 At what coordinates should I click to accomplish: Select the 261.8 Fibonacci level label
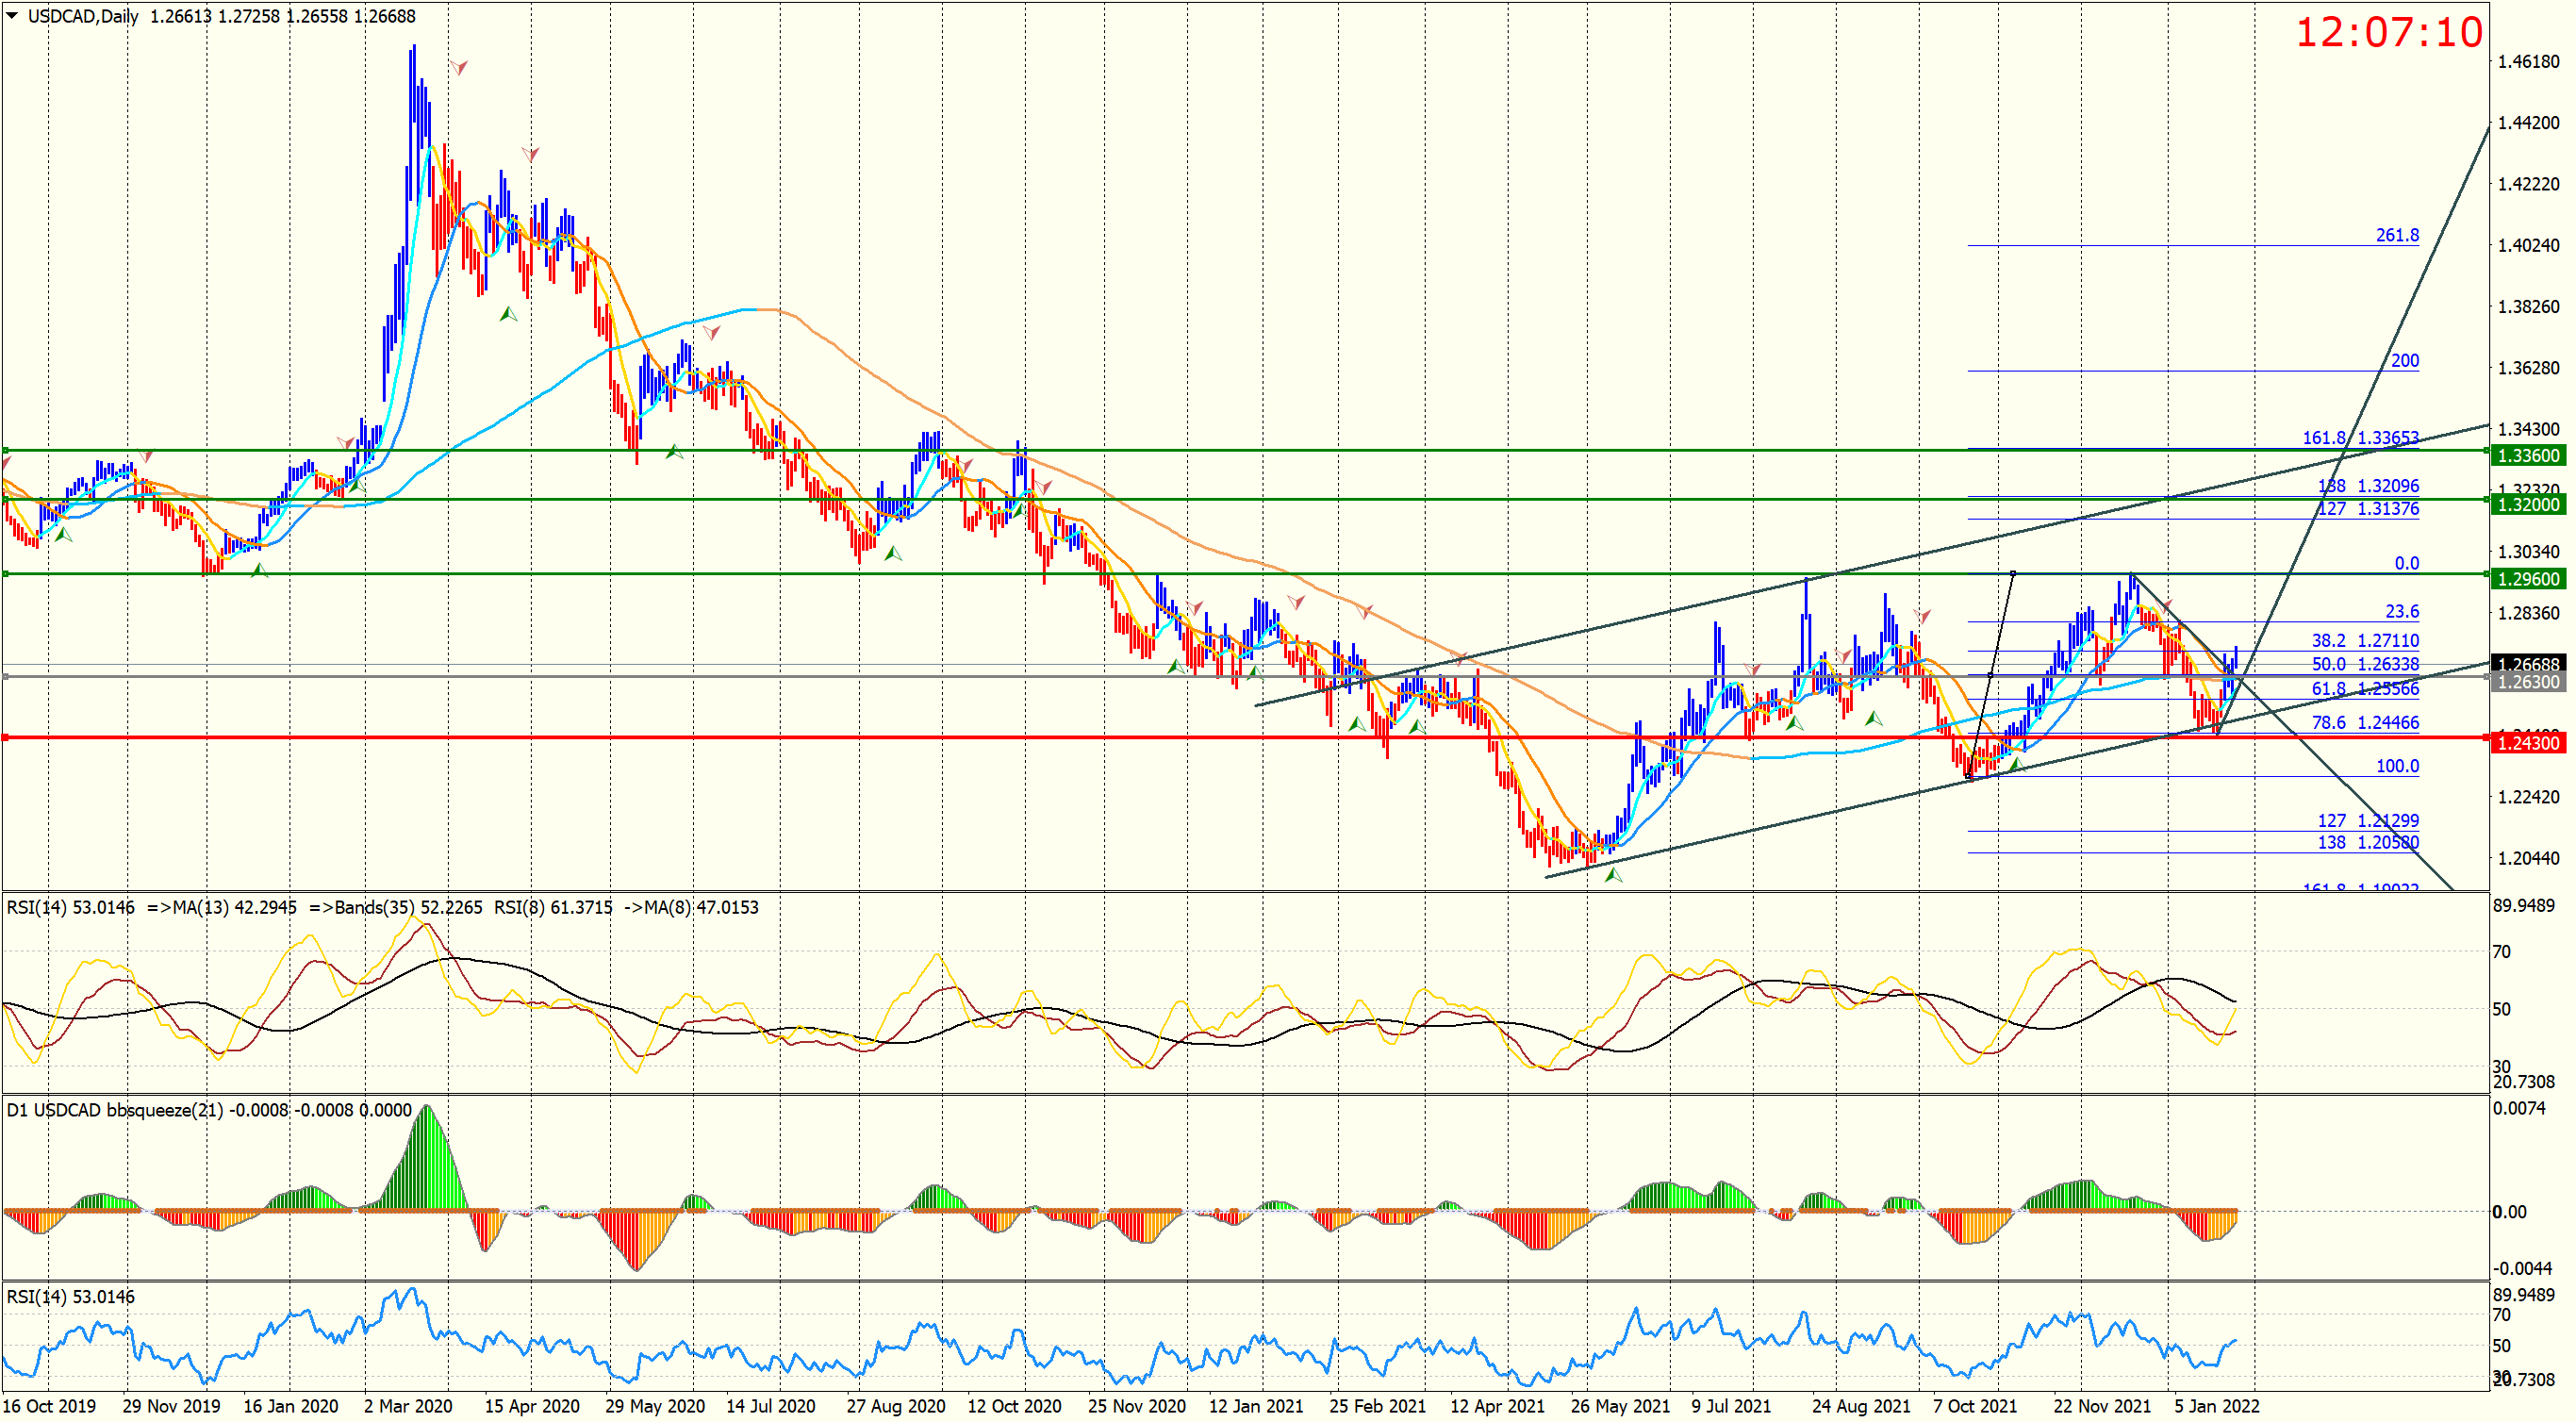2397,235
